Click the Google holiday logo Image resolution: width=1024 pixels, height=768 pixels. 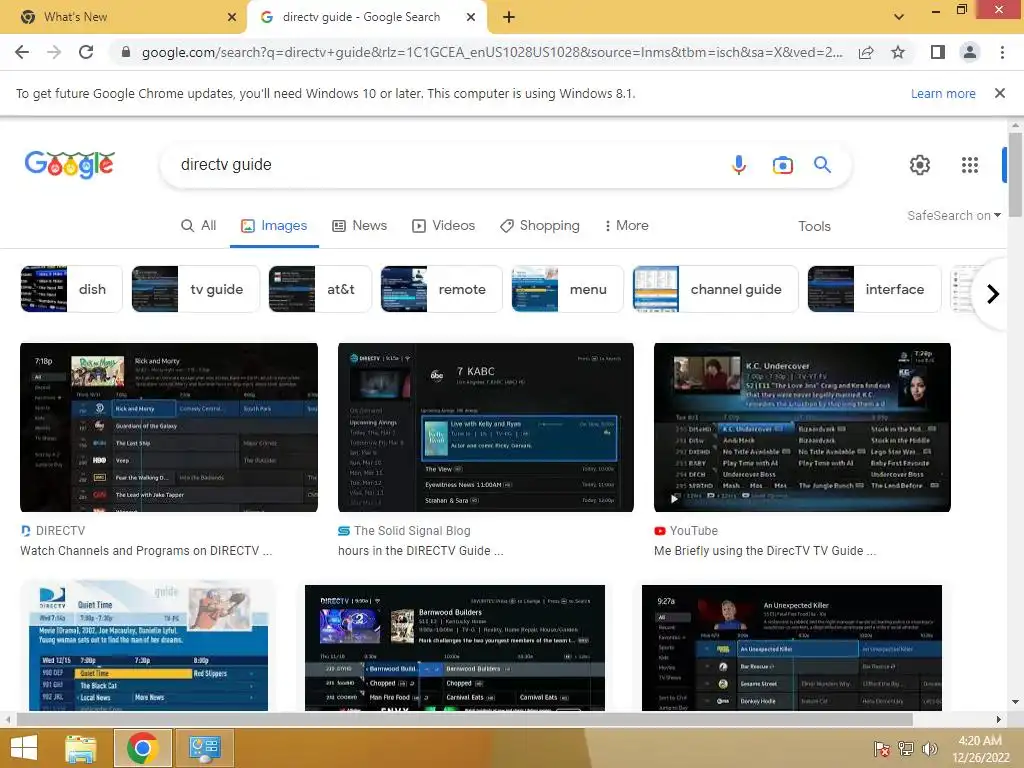(x=70, y=164)
